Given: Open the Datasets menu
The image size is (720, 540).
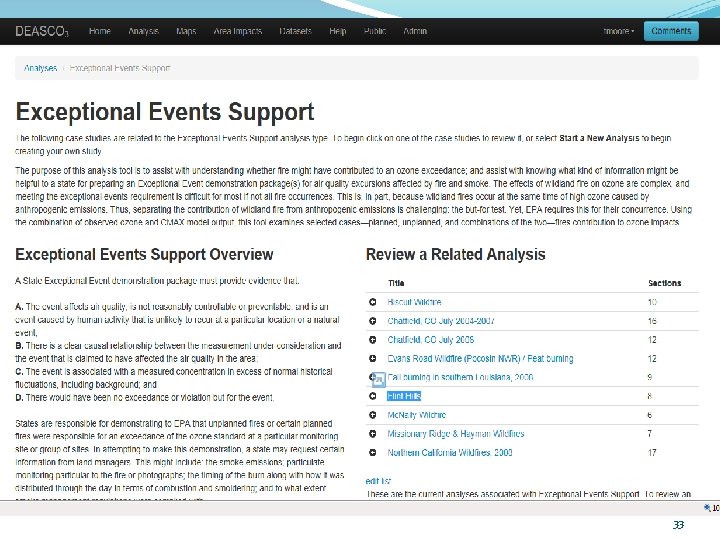Looking at the screenshot, I should [295, 31].
